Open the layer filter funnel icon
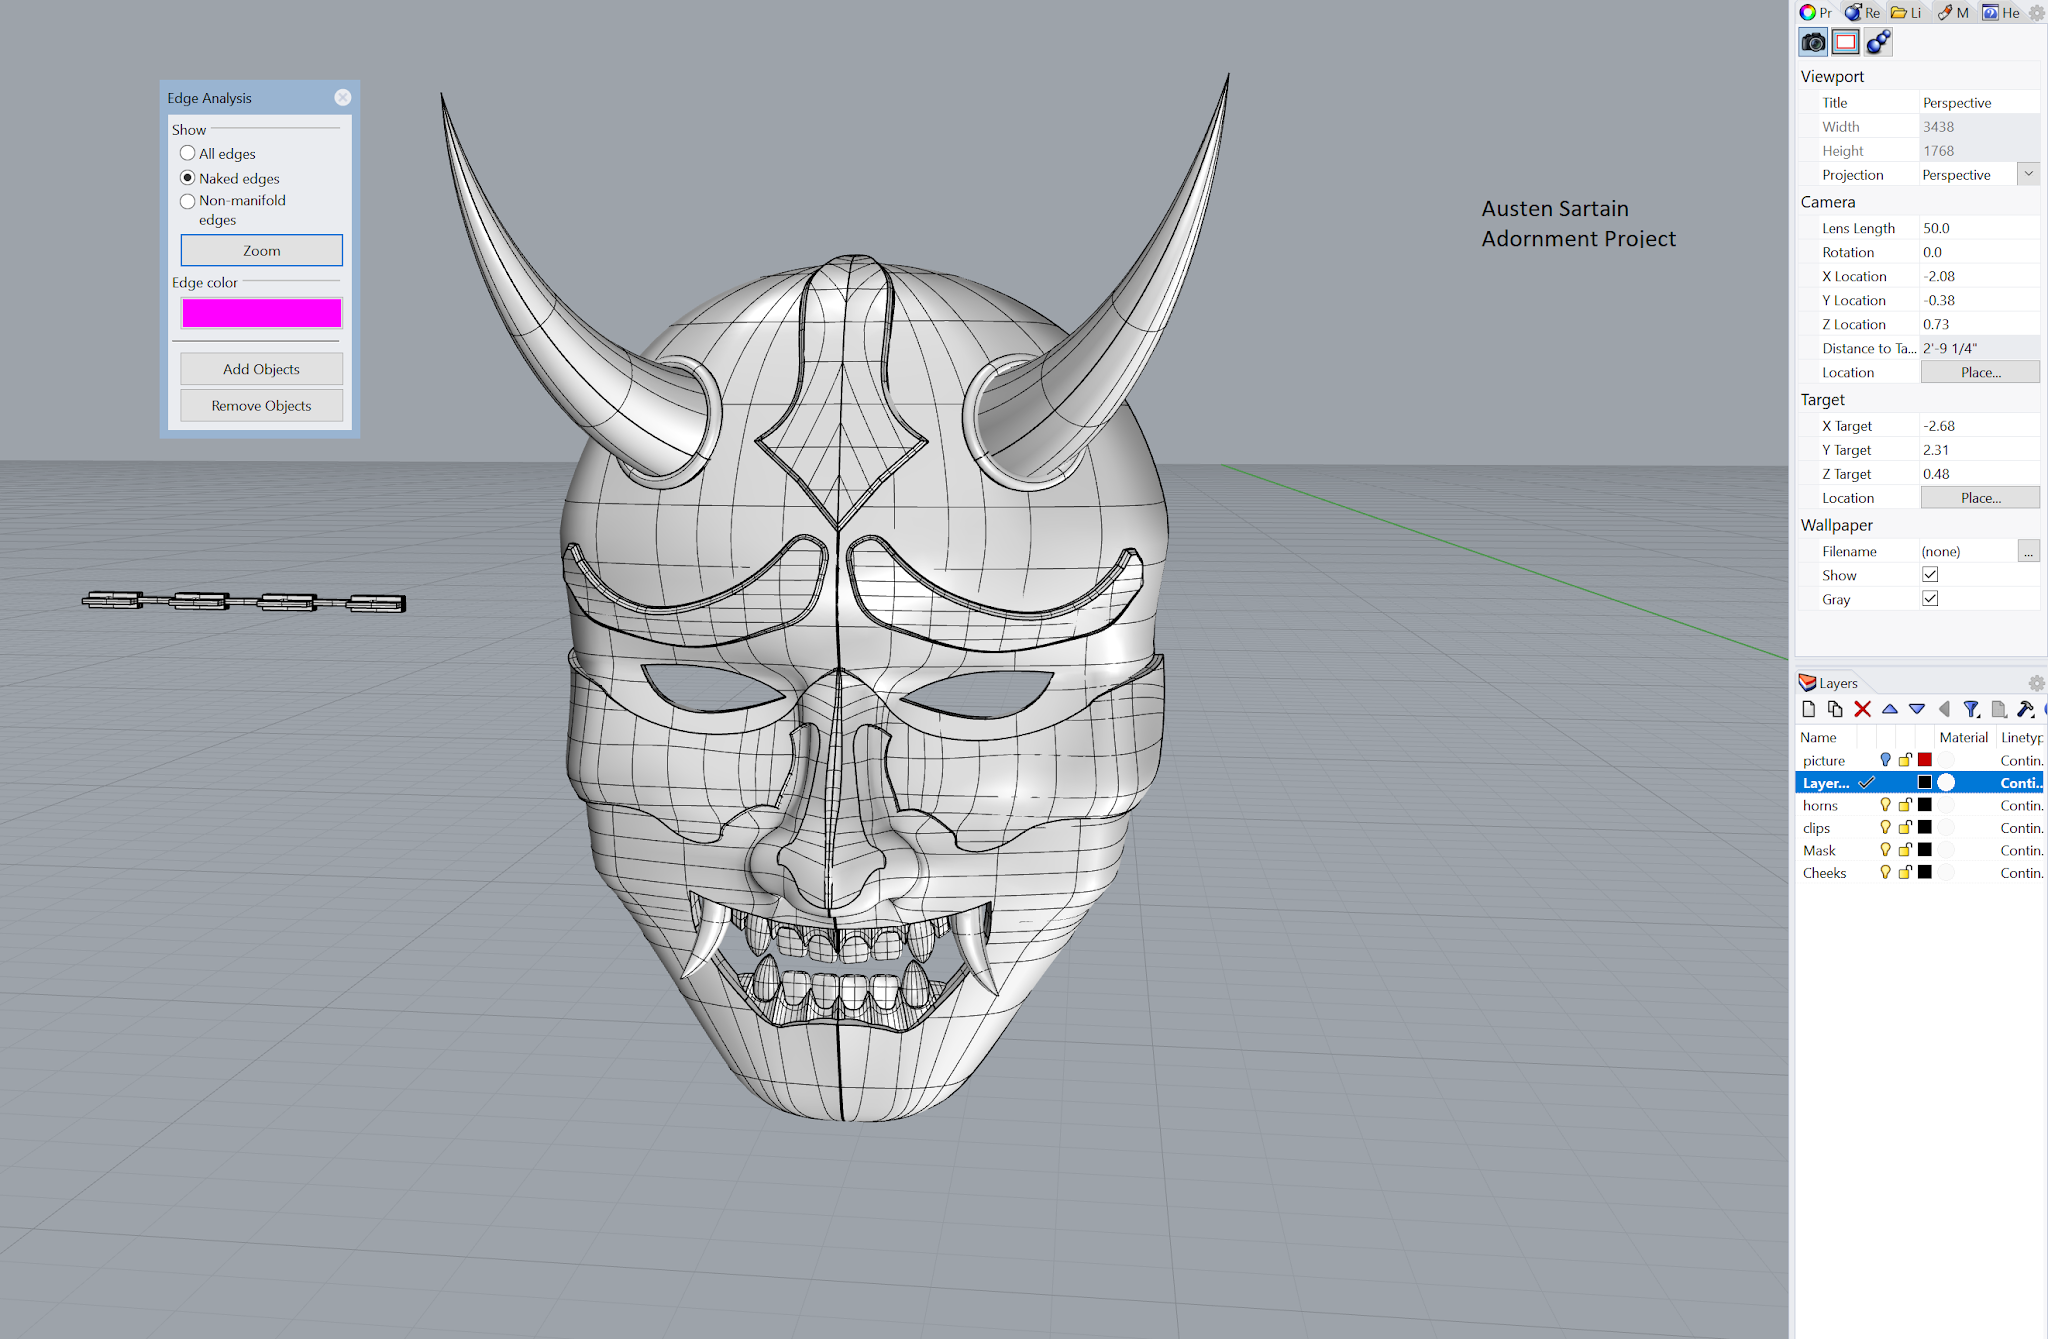 point(1971,709)
